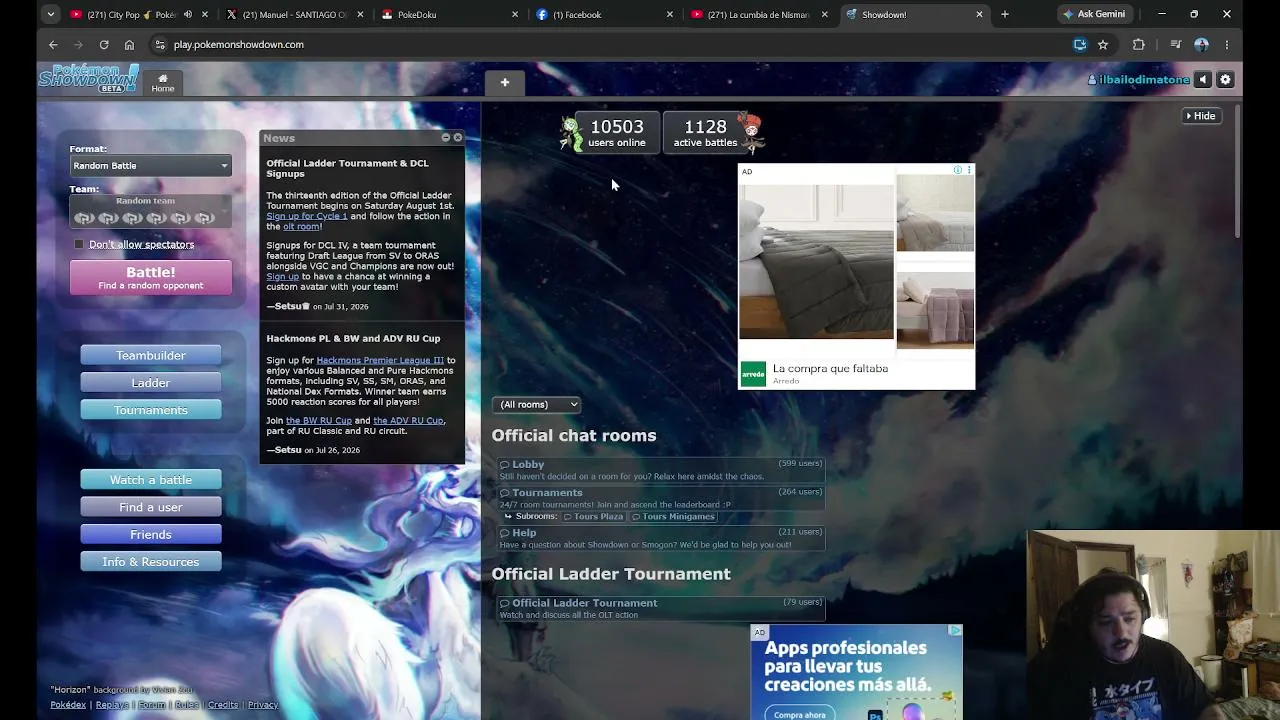1280x720 pixels.
Task: Follow the Sign up for Cycle 1 link
Action: [x=307, y=216]
